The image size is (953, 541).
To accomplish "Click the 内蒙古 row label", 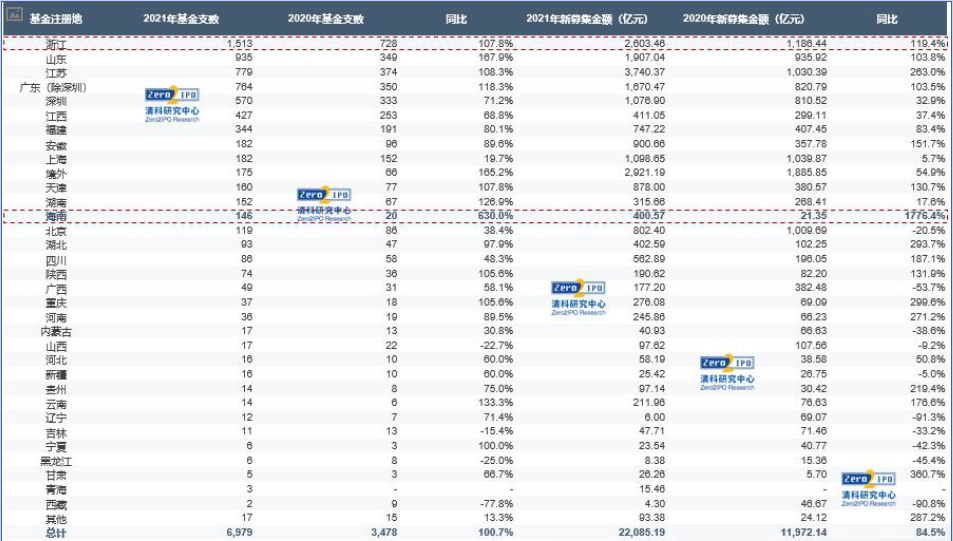I will click(x=56, y=331).
